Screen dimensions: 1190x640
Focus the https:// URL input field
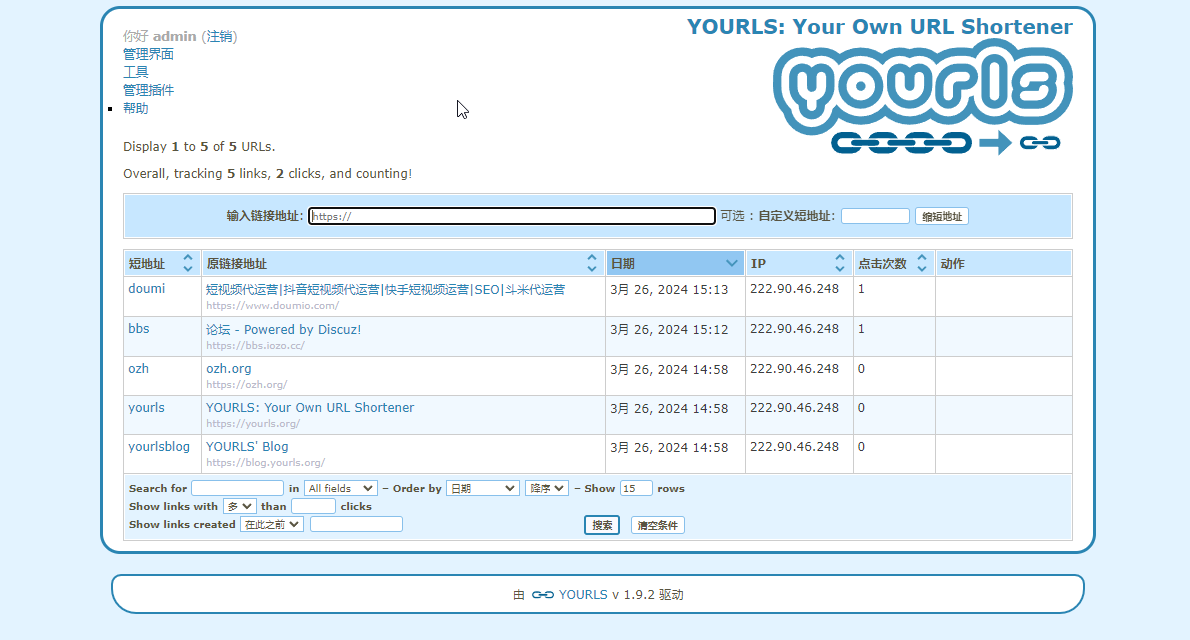pos(512,216)
